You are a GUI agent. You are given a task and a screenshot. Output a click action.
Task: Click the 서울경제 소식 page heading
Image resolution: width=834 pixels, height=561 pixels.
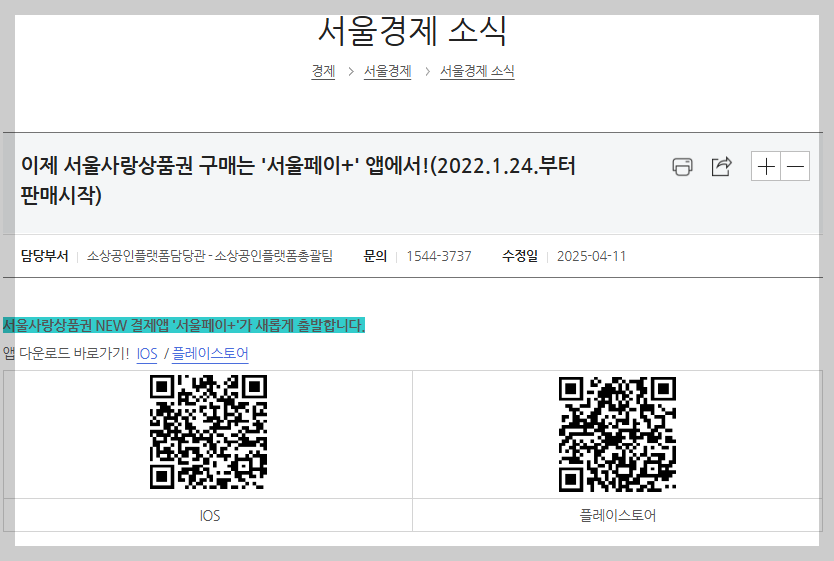click(412, 31)
